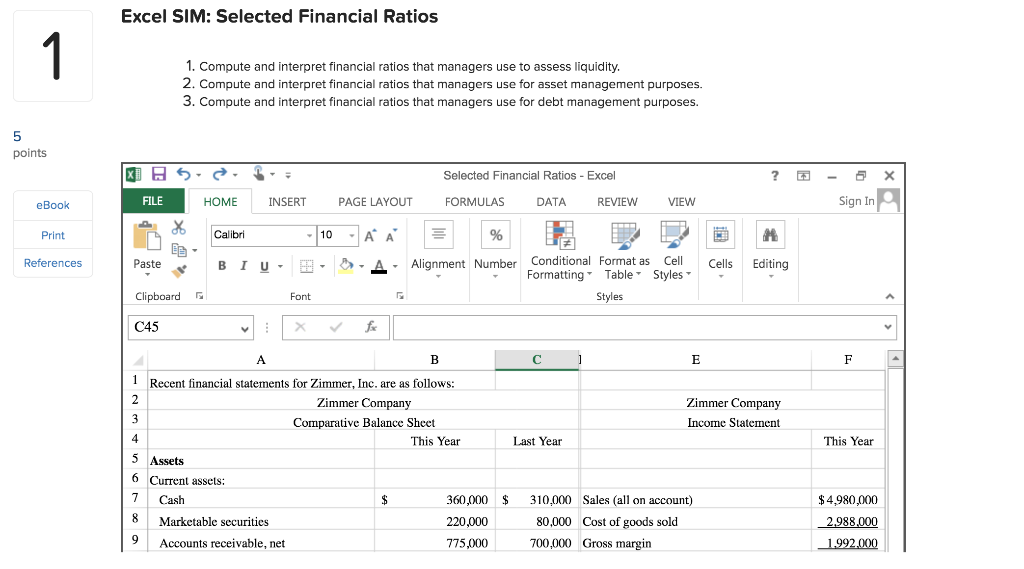
Task: Open the Underline style dropdown arrow
Action: point(280,267)
